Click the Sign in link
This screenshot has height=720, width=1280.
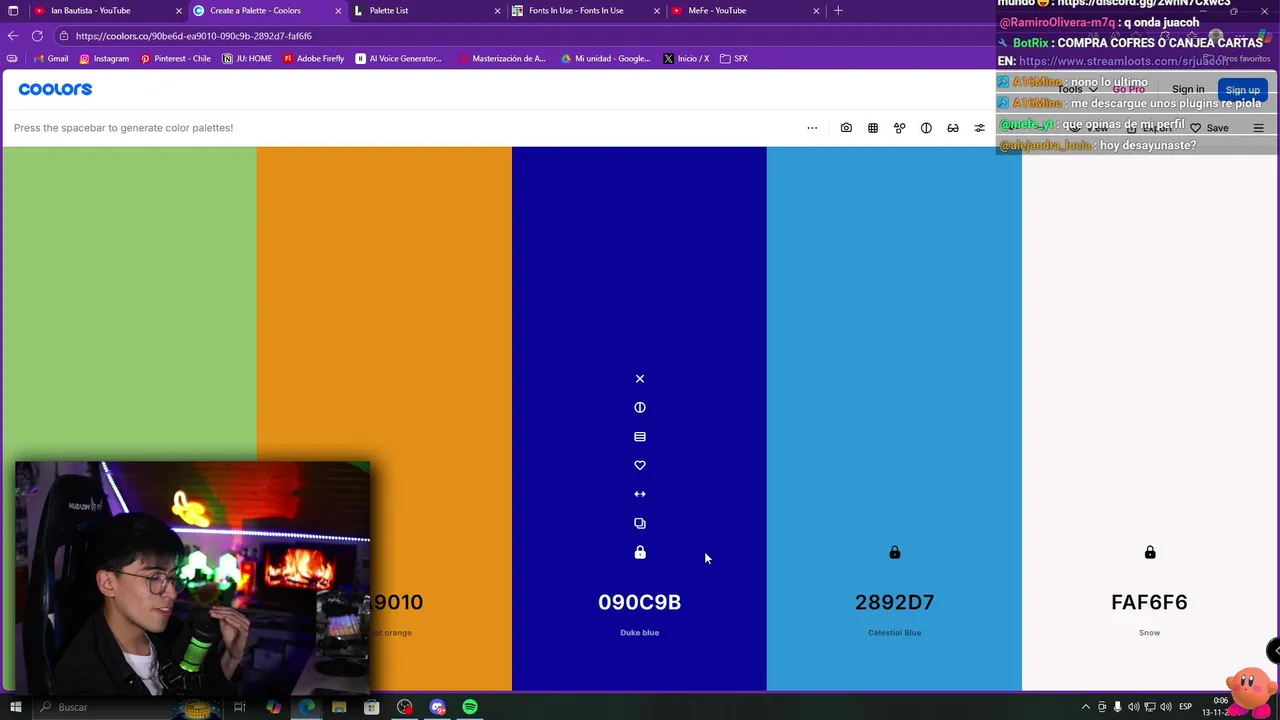pos(1188,90)
